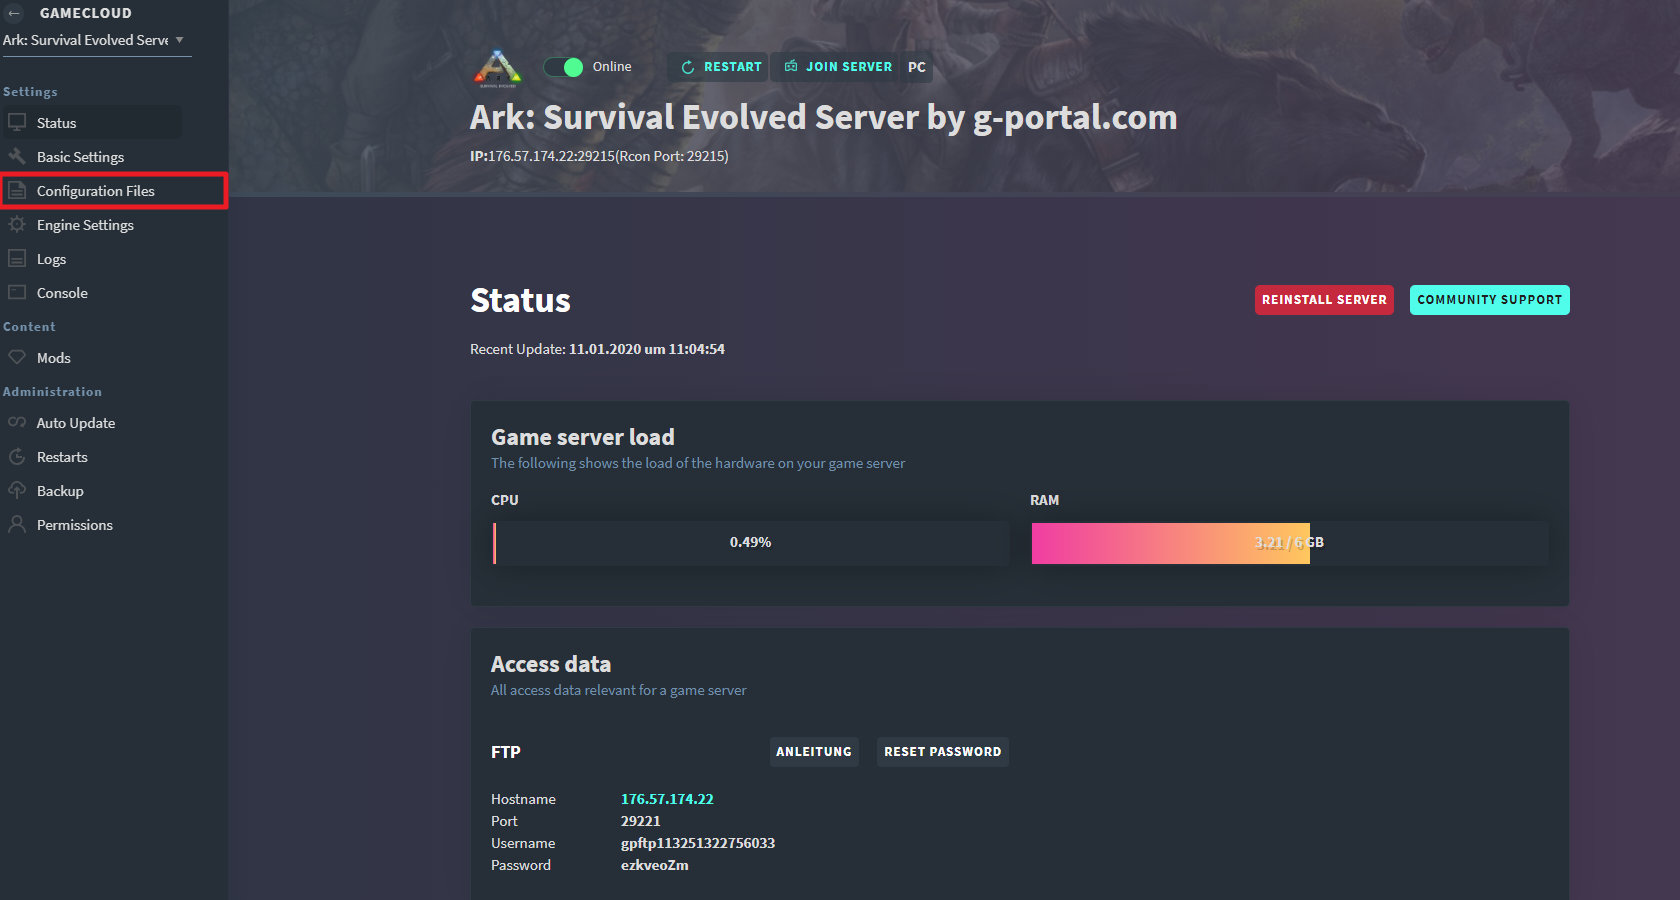Select the PC tab next to Join Server
The image size is (1680, 900).
(917, 67)
